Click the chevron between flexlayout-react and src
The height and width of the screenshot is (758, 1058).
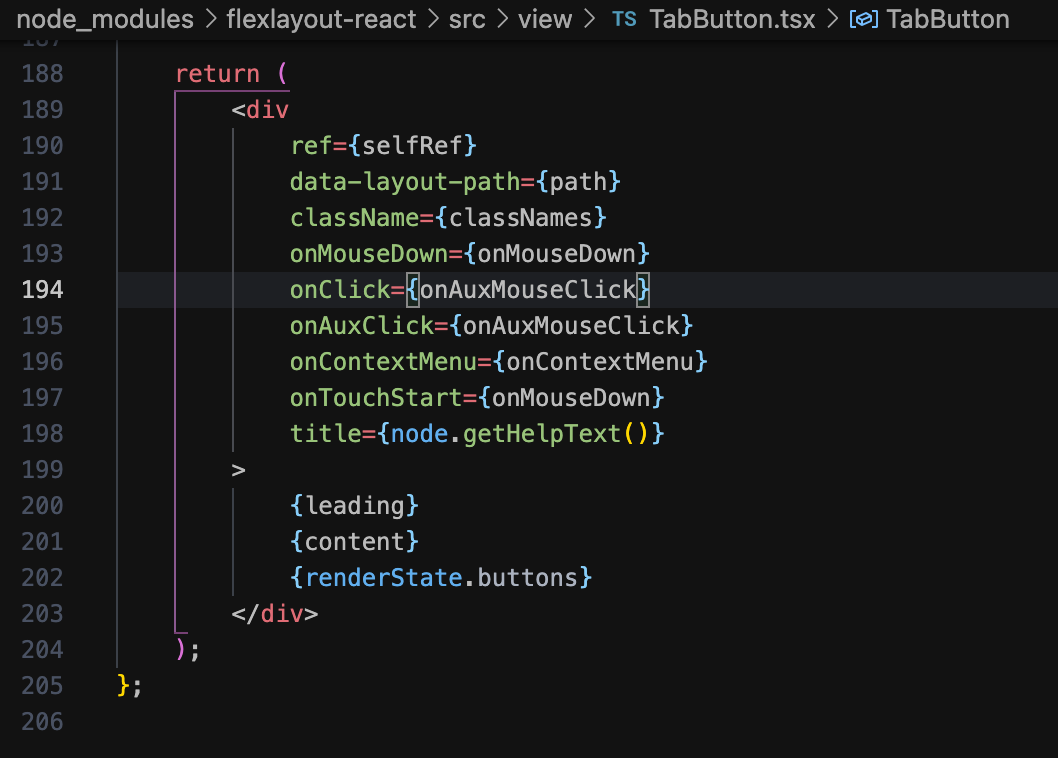433,19
